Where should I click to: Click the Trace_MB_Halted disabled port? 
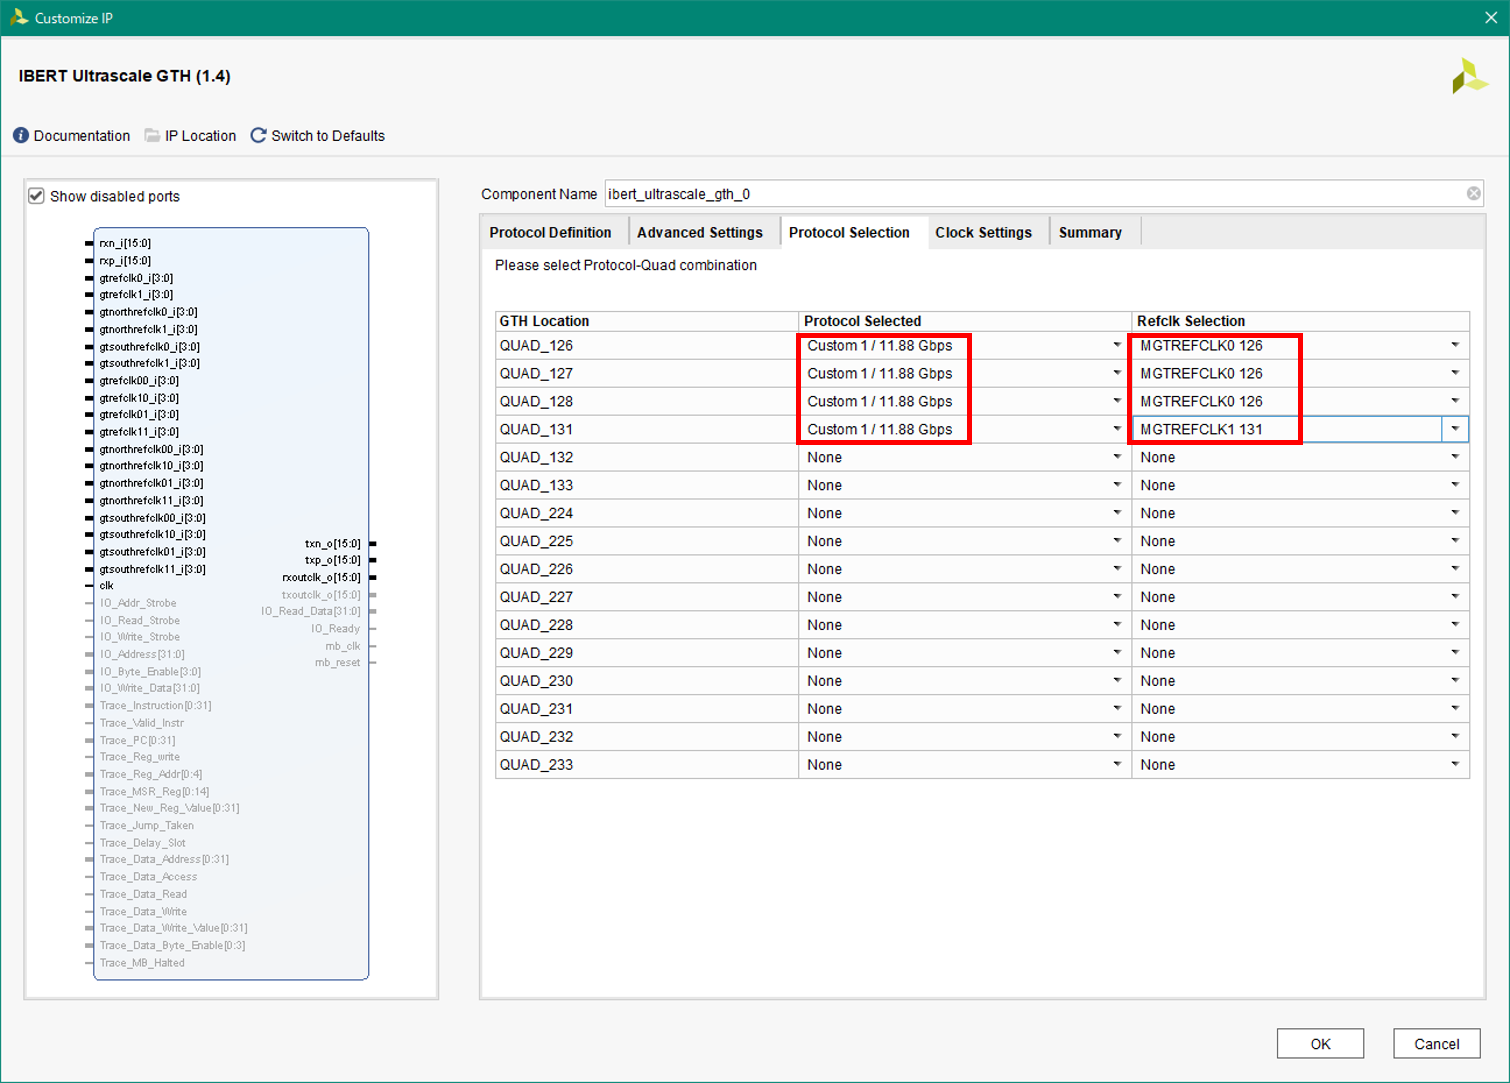pos(142,963)
